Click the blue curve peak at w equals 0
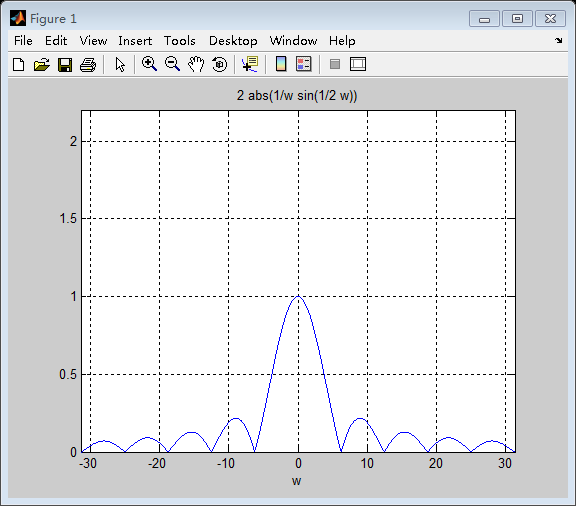This screenshot has height=506, width=576. tap(298, 296)
